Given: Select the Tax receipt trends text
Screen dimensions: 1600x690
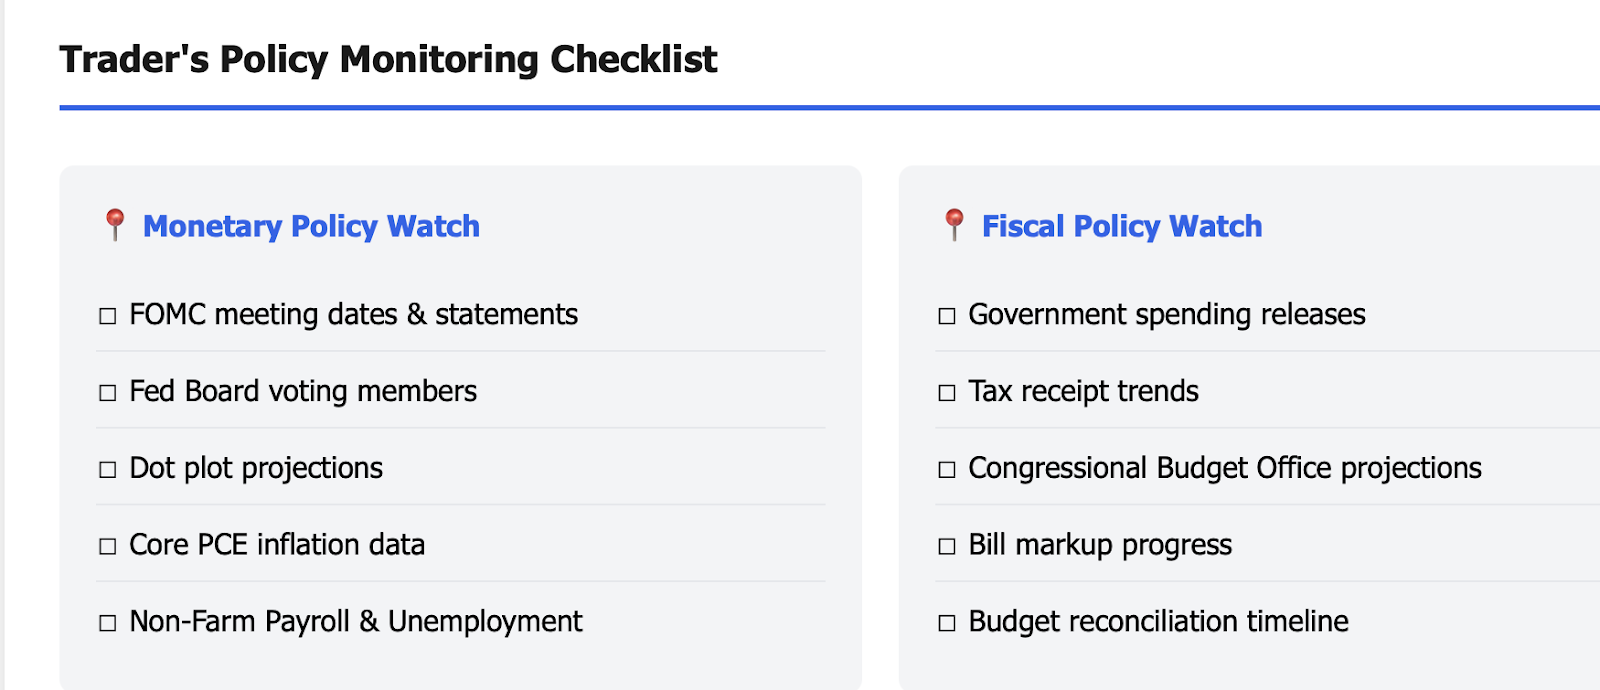Looking at the screenshot, I should pos(1083,391).
